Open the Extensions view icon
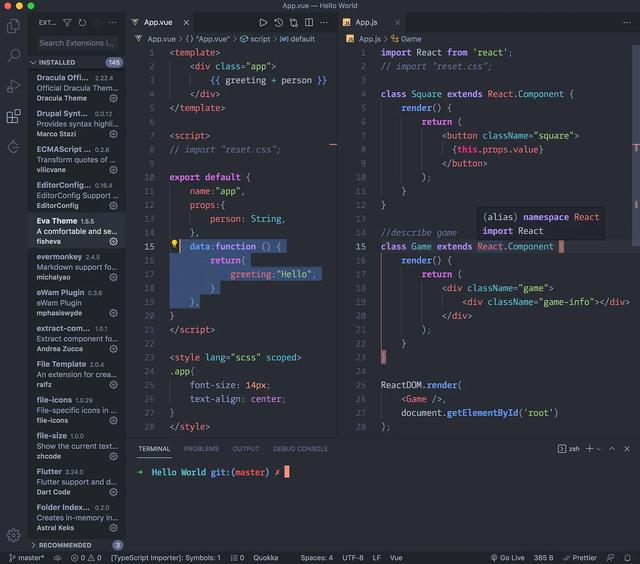The width and height of the screenshot is (640, 564). point(13,116)
